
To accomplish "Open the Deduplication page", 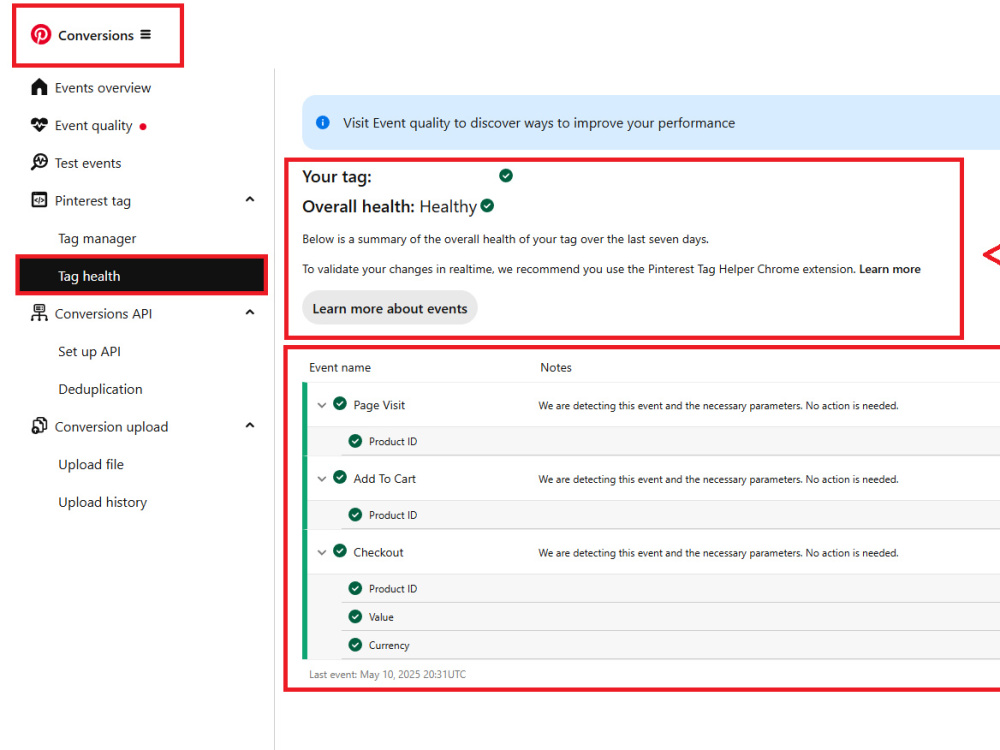I will pyautogui.click(x=100, y=389).
